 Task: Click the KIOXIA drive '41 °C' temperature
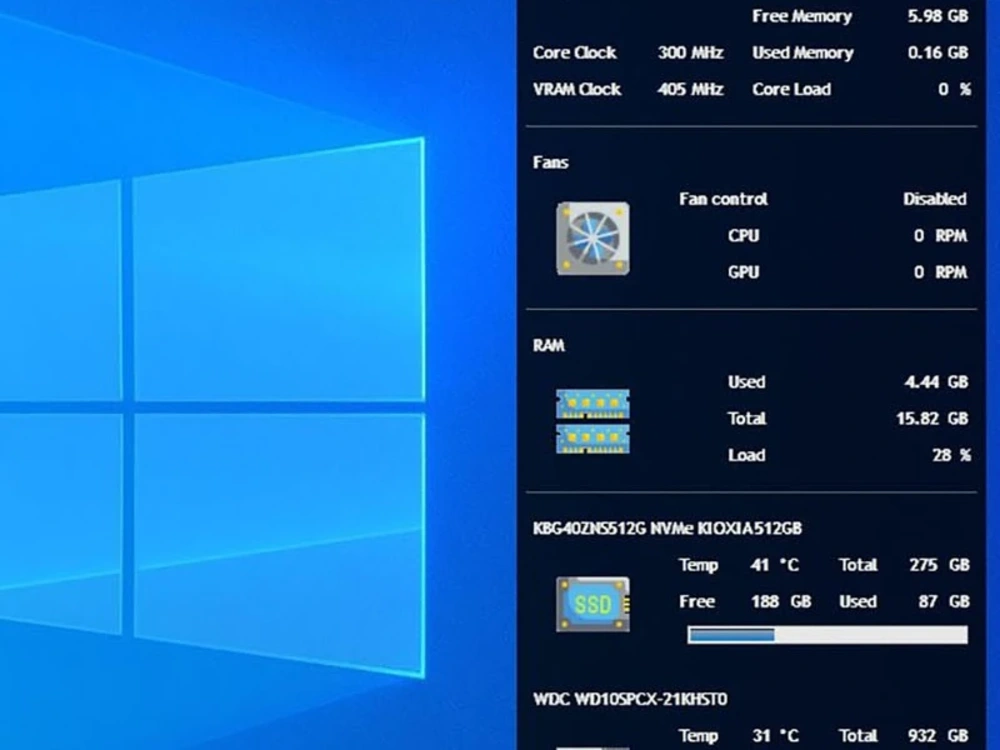point(774,565)
